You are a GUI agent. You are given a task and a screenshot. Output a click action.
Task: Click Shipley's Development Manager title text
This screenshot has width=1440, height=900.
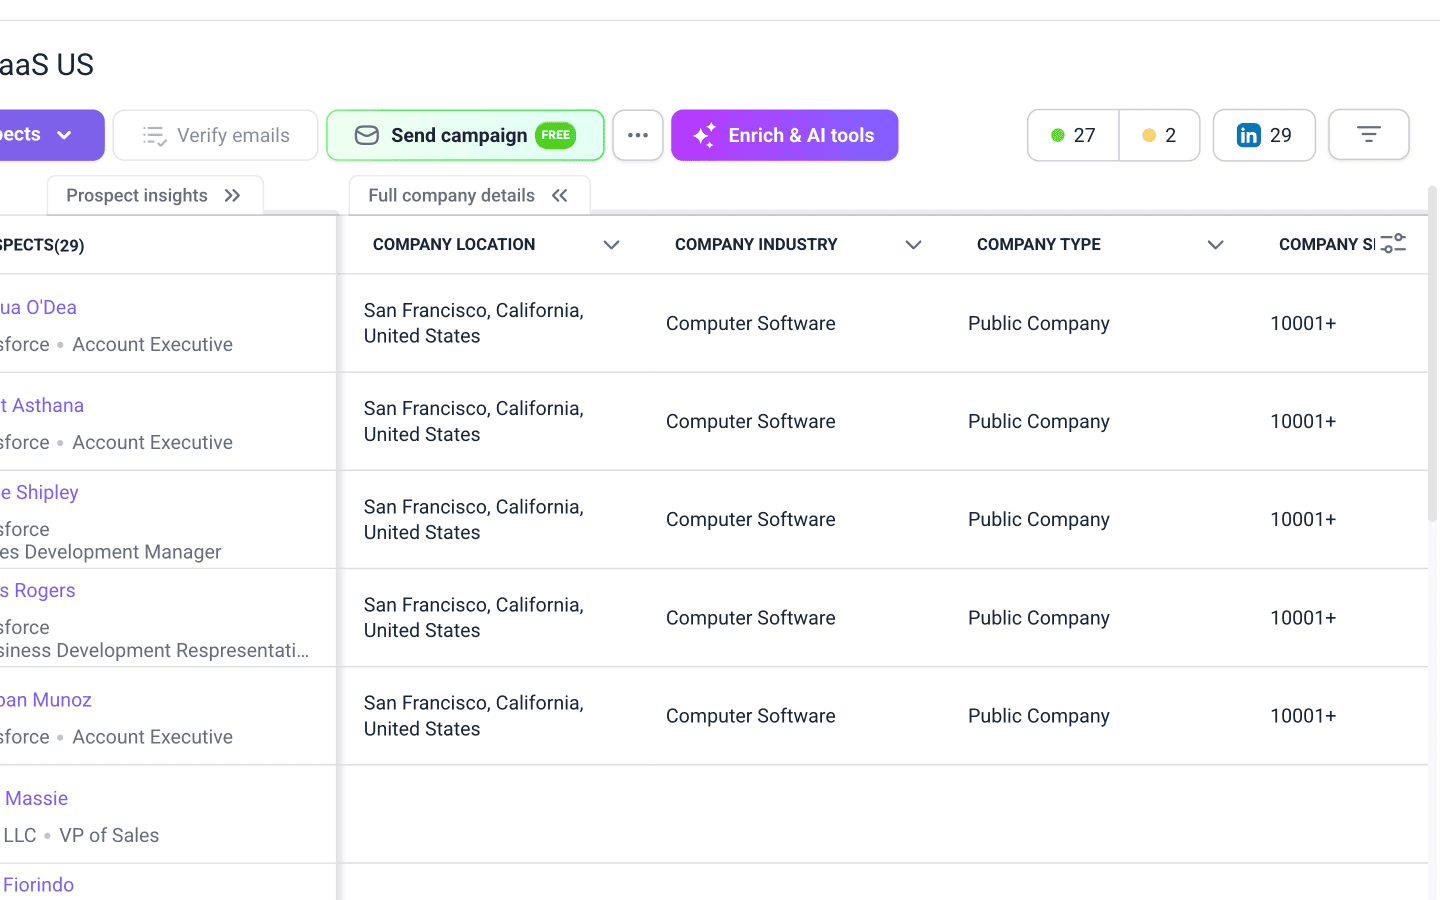(111, 552)
